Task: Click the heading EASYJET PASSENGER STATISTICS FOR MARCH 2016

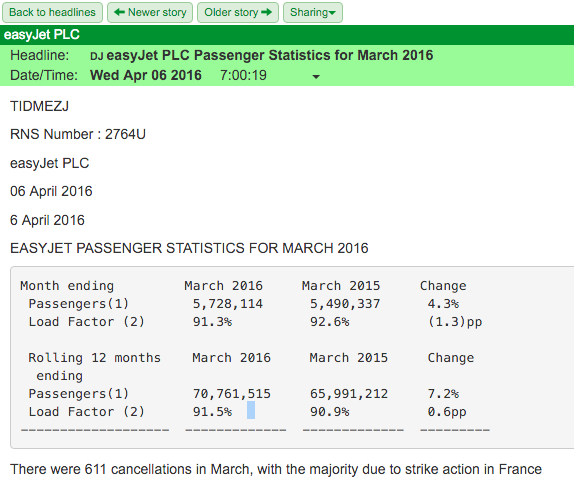Action: coord(189,248)
